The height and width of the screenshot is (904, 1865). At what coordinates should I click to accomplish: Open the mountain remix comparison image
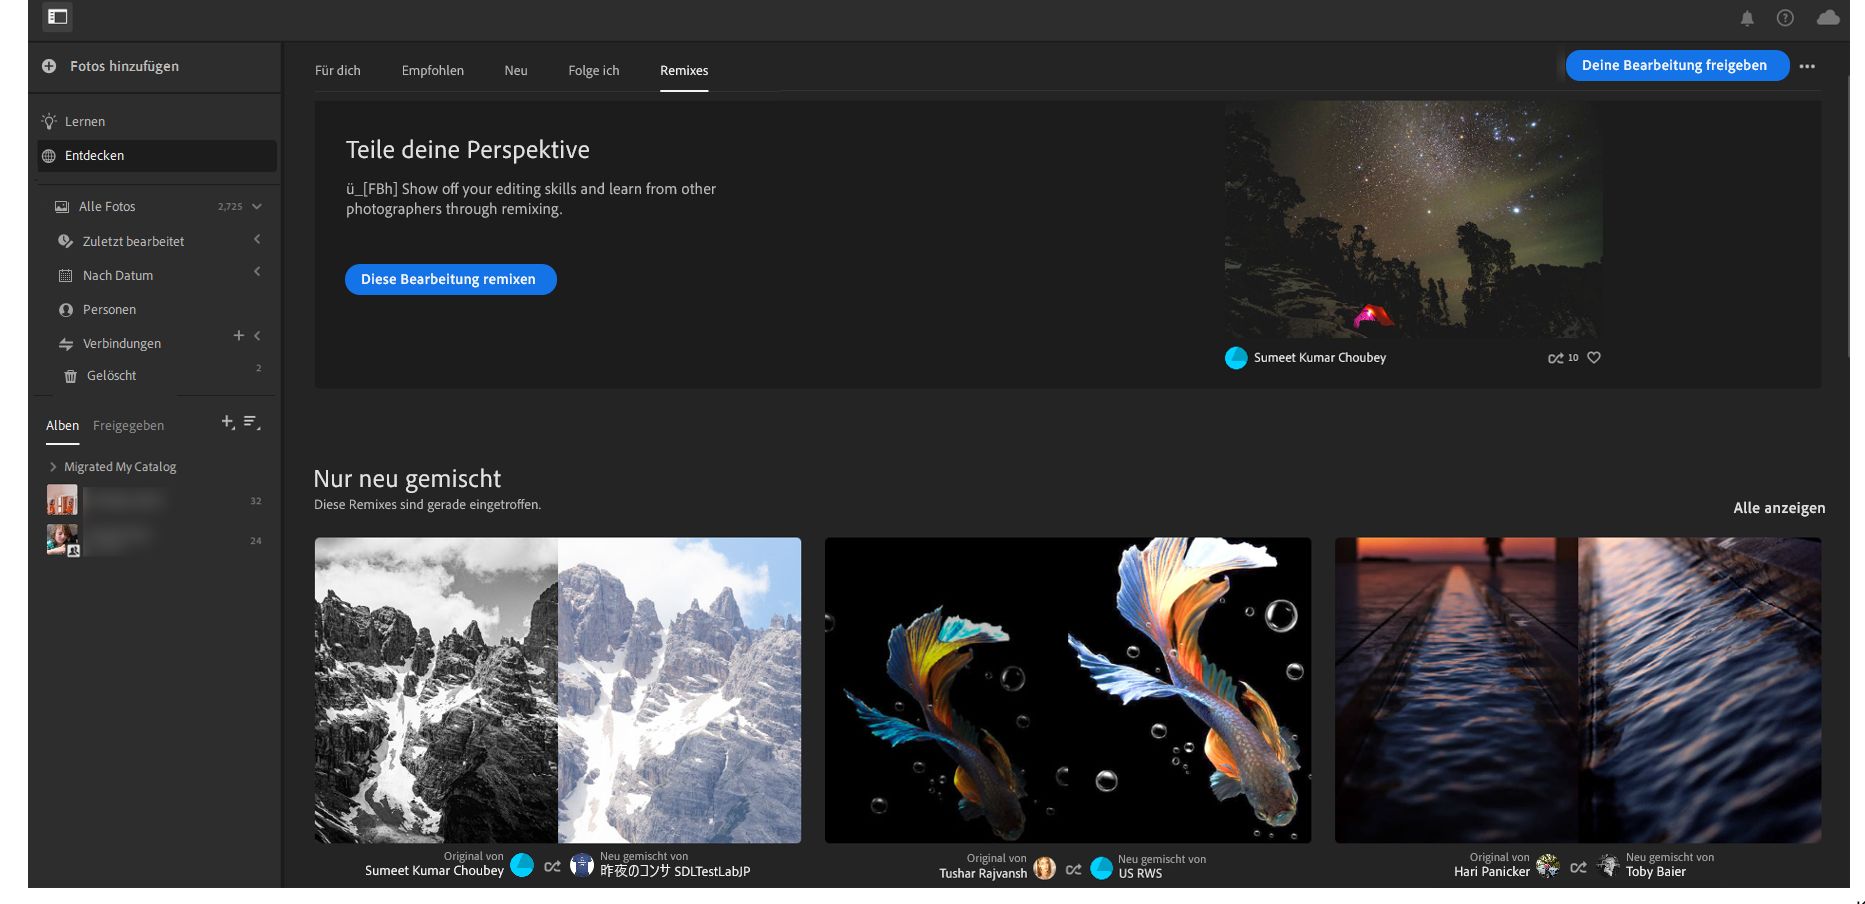click(x=558, y=691)
